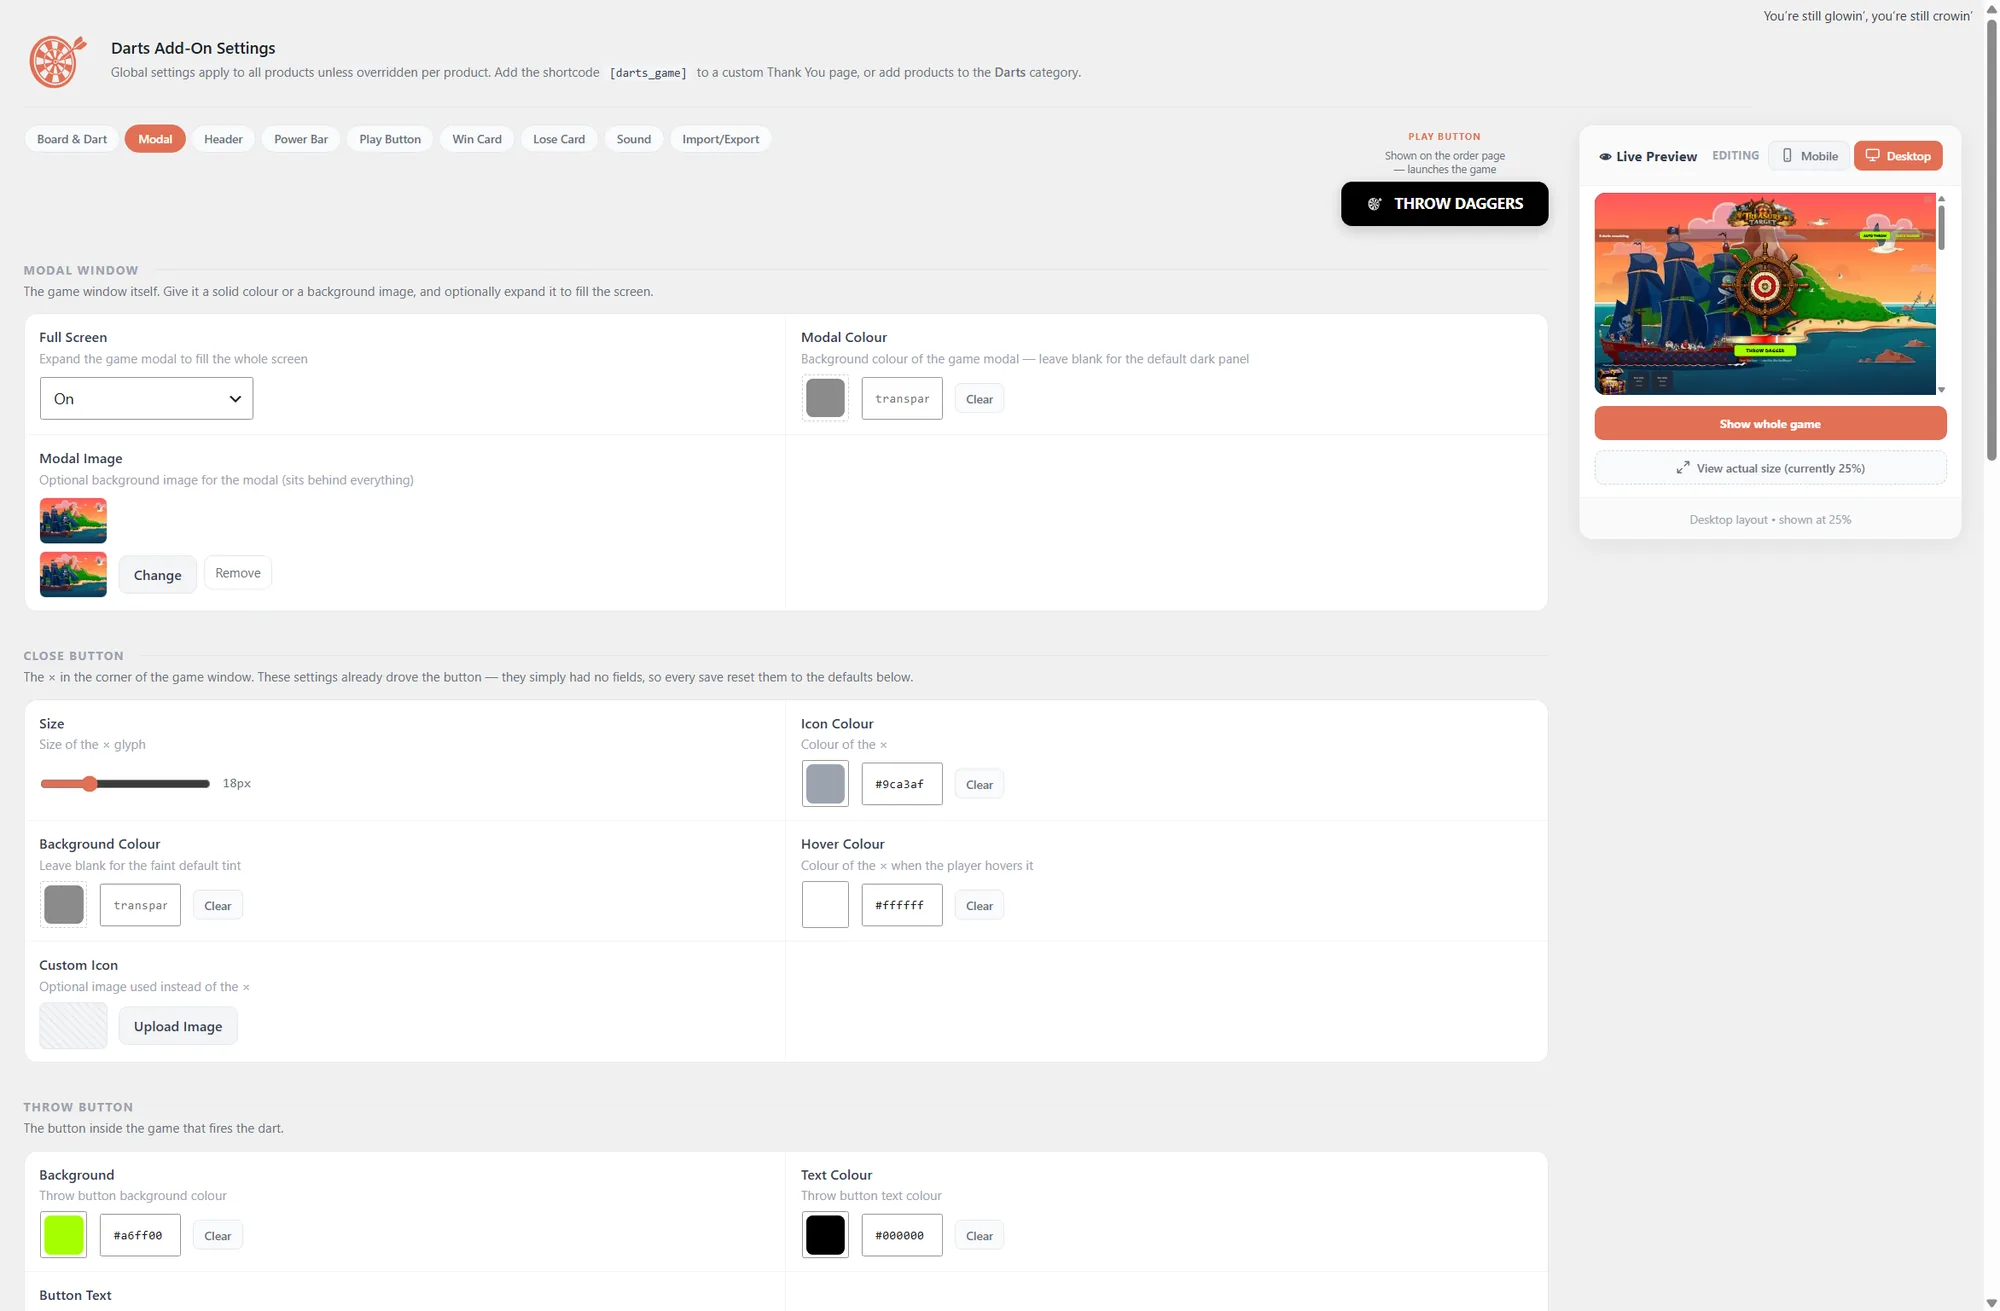Click the EDITING label in Live Preview
Image resolution: width=2000 pixels, height=1311 pixels.
click(x=1735, y=156)
